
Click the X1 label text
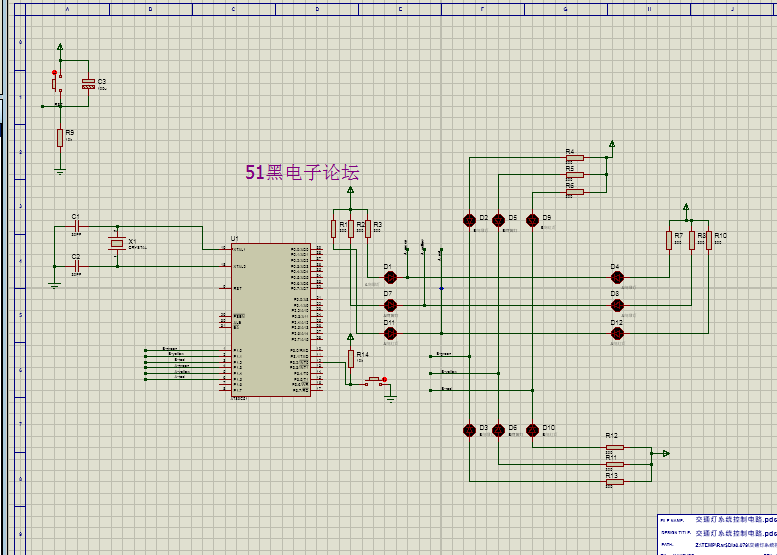132,241
